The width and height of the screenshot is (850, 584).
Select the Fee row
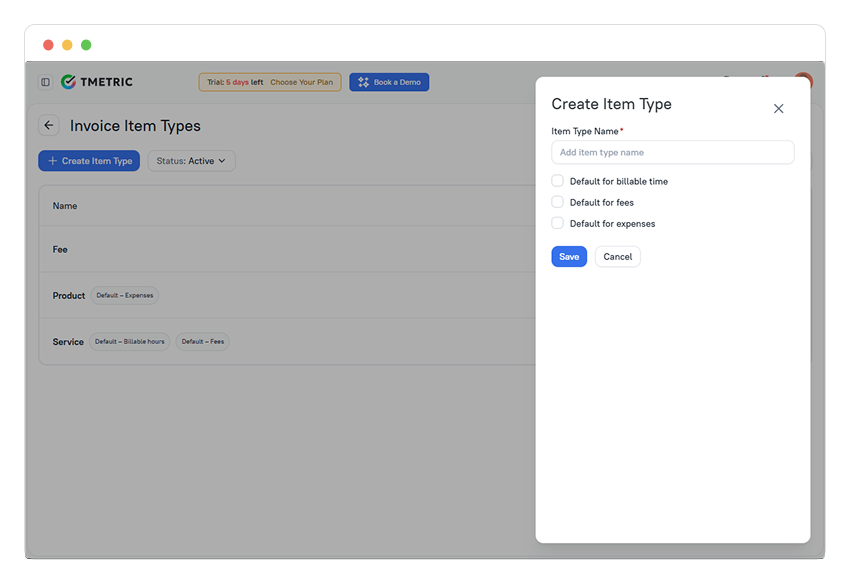pos(287,249)
